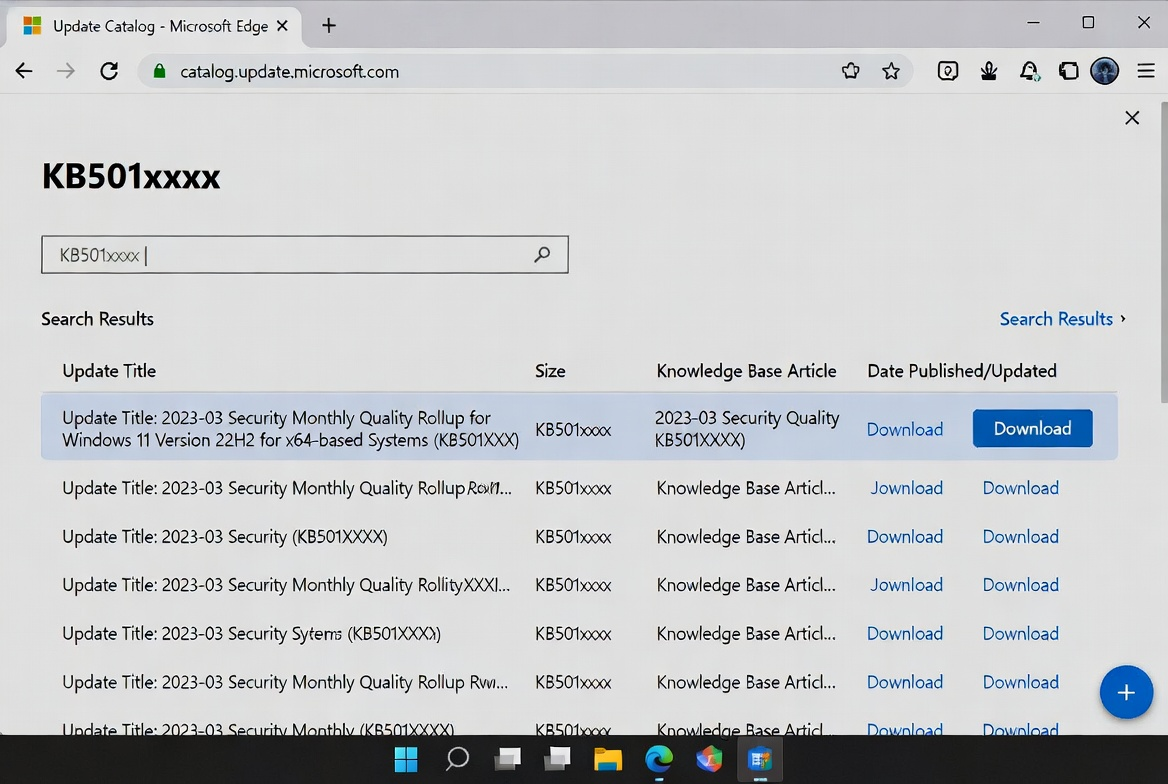Download the Windows 11 22H2 monthly rollup
The width and height of the screenshot is (1168, 784).
pos(1032,428)
